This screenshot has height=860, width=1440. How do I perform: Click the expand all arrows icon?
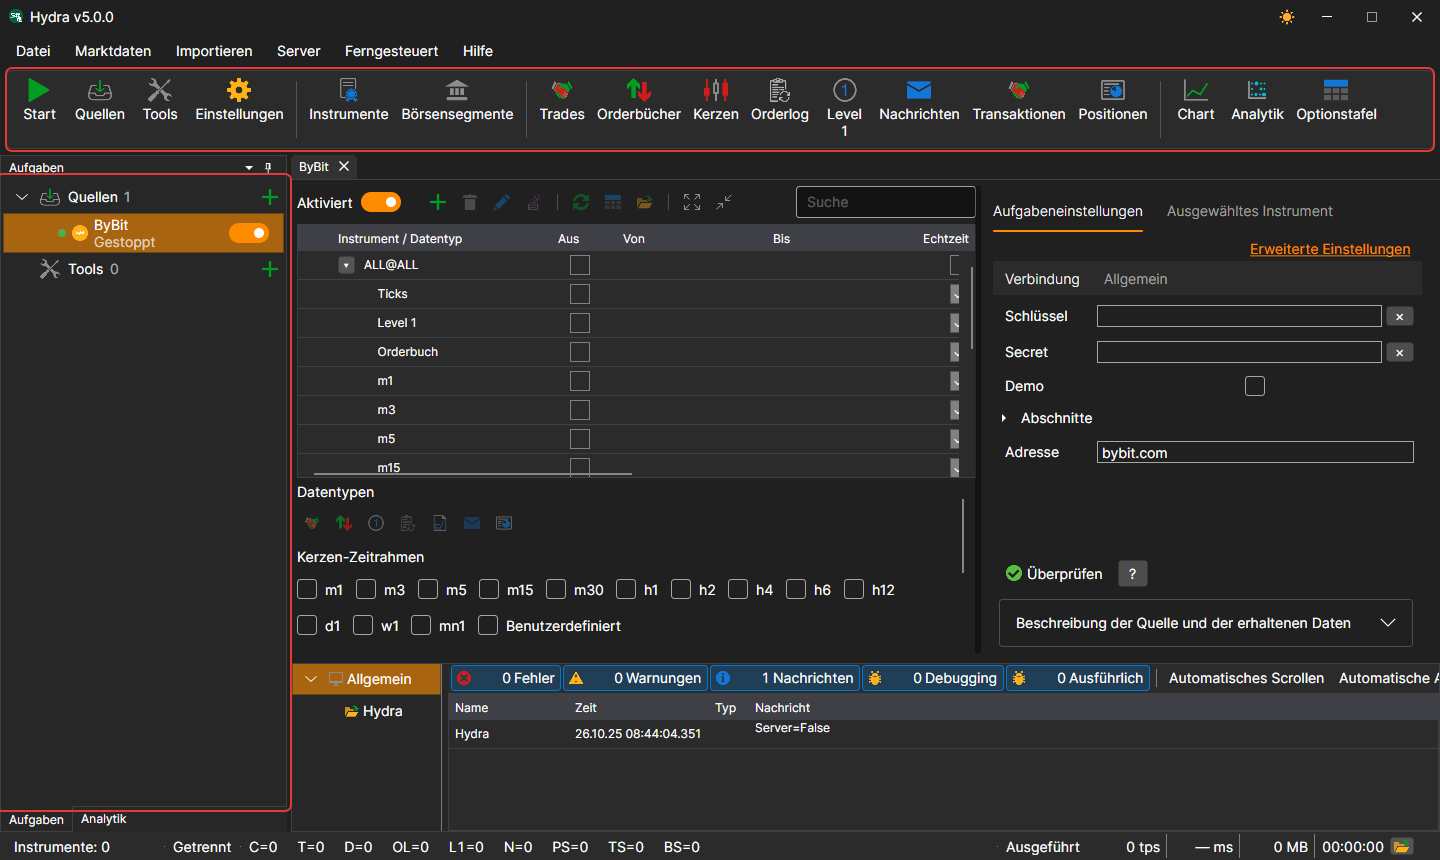pyautogui.click(x=692, y=202)
